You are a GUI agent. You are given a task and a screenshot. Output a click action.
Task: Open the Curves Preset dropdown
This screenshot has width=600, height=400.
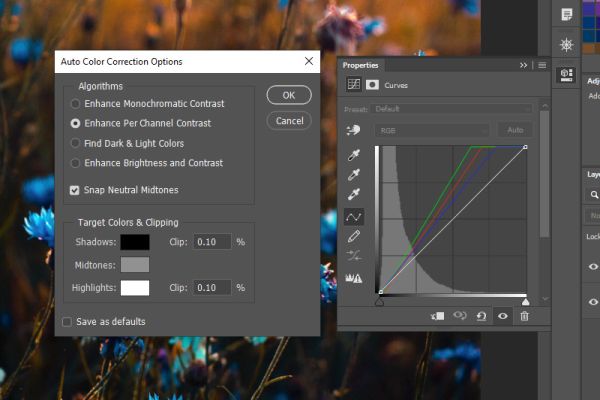tap(452, 109)
